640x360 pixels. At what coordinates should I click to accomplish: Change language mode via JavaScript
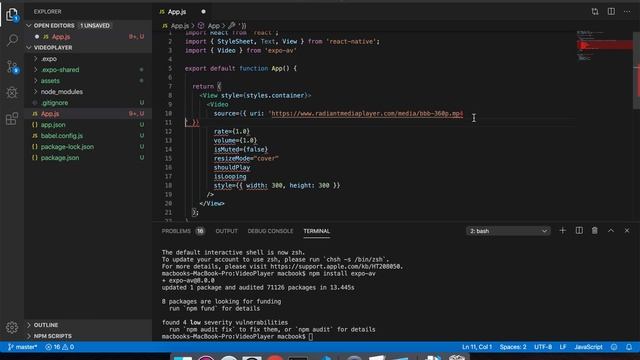pyautogui.click(x=588, y=347)
